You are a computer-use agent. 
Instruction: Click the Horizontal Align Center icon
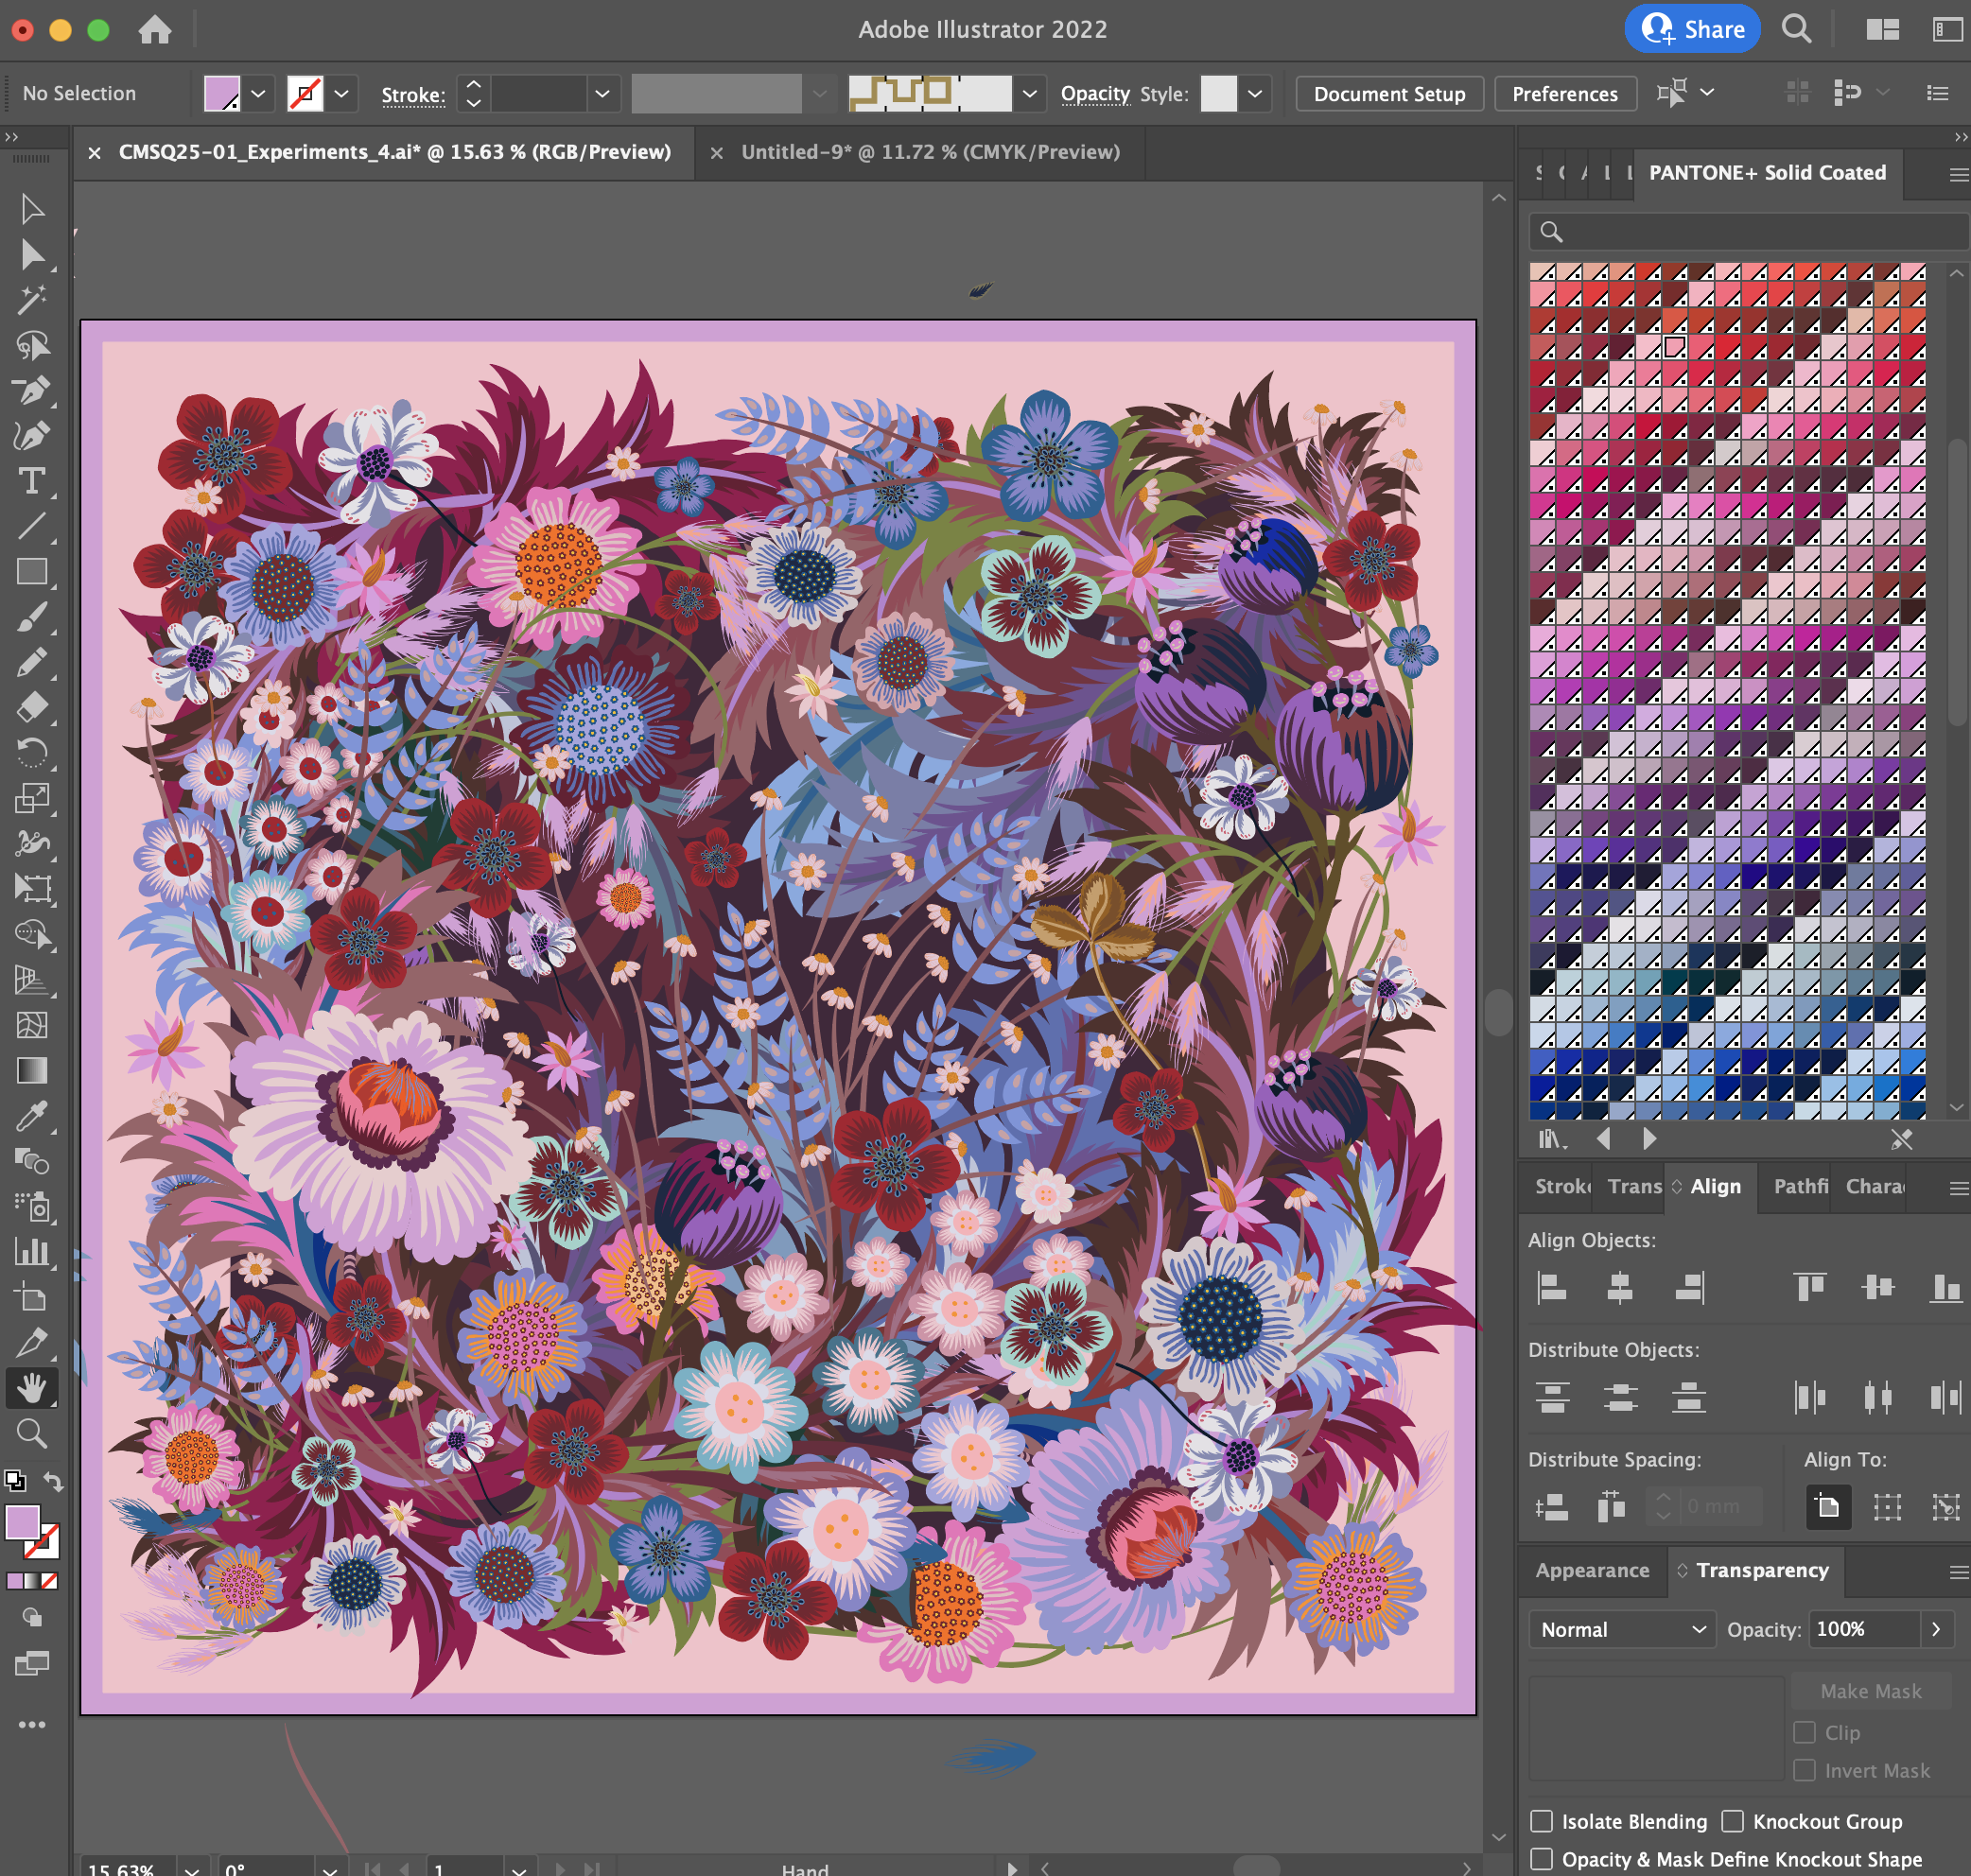[1620, 1287]
